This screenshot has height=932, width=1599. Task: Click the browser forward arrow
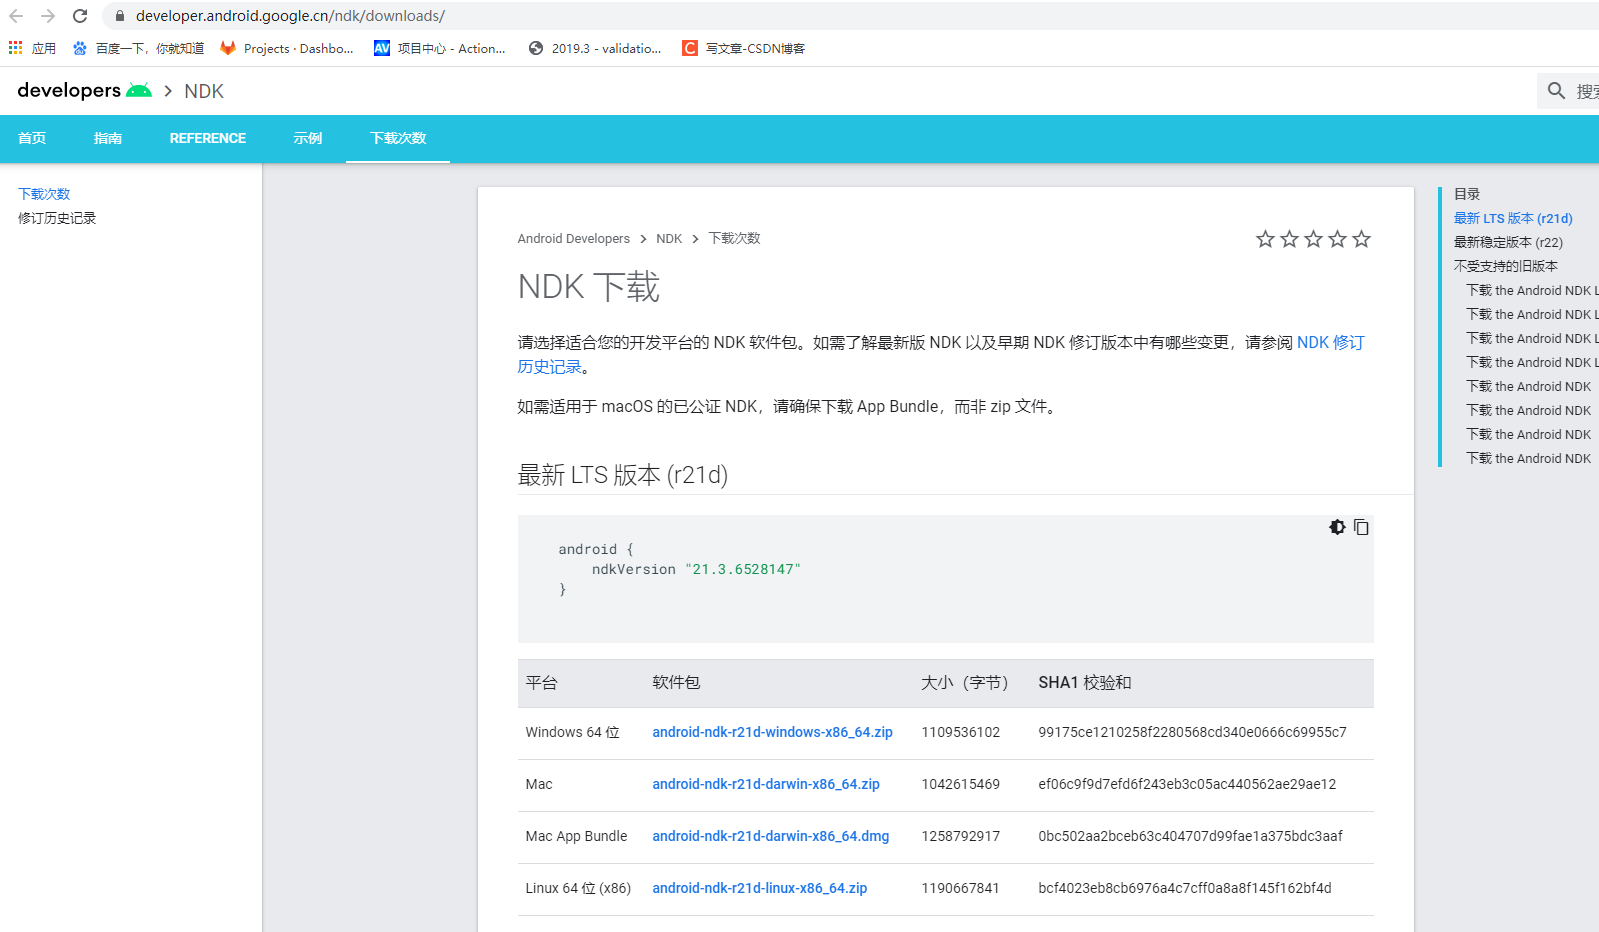coord(48,16)
